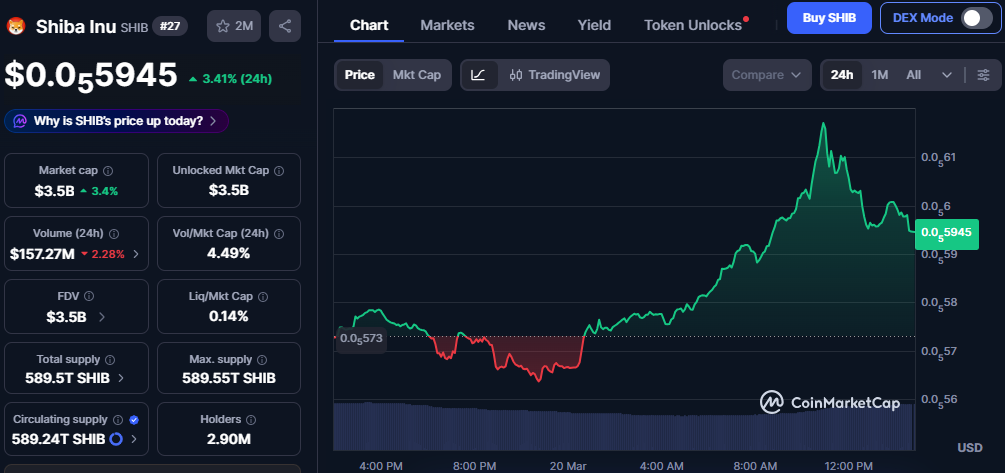Open "Why is SHIB's price up today?"

click(116, 120)
